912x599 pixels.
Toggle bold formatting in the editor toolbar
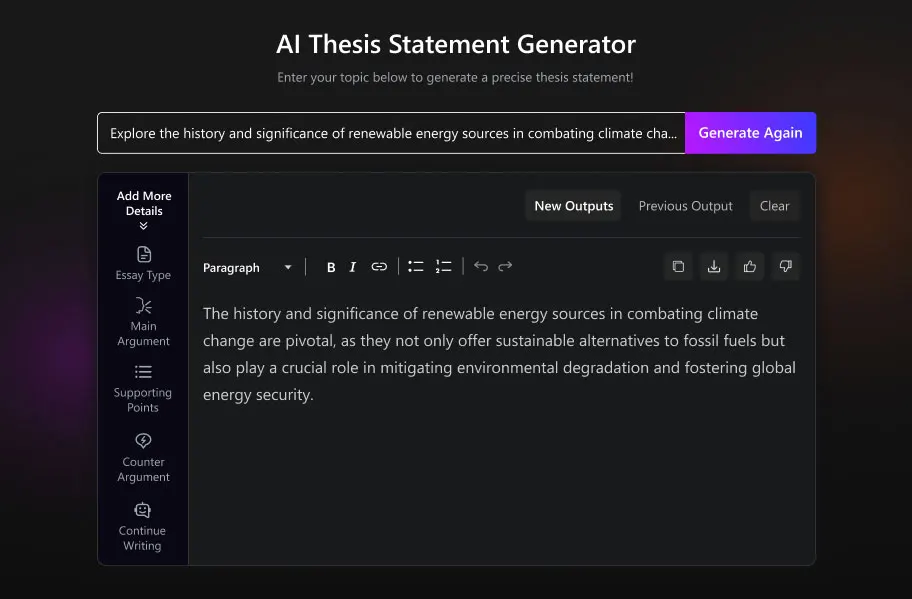pyautogui.click(x=330, y=267)
